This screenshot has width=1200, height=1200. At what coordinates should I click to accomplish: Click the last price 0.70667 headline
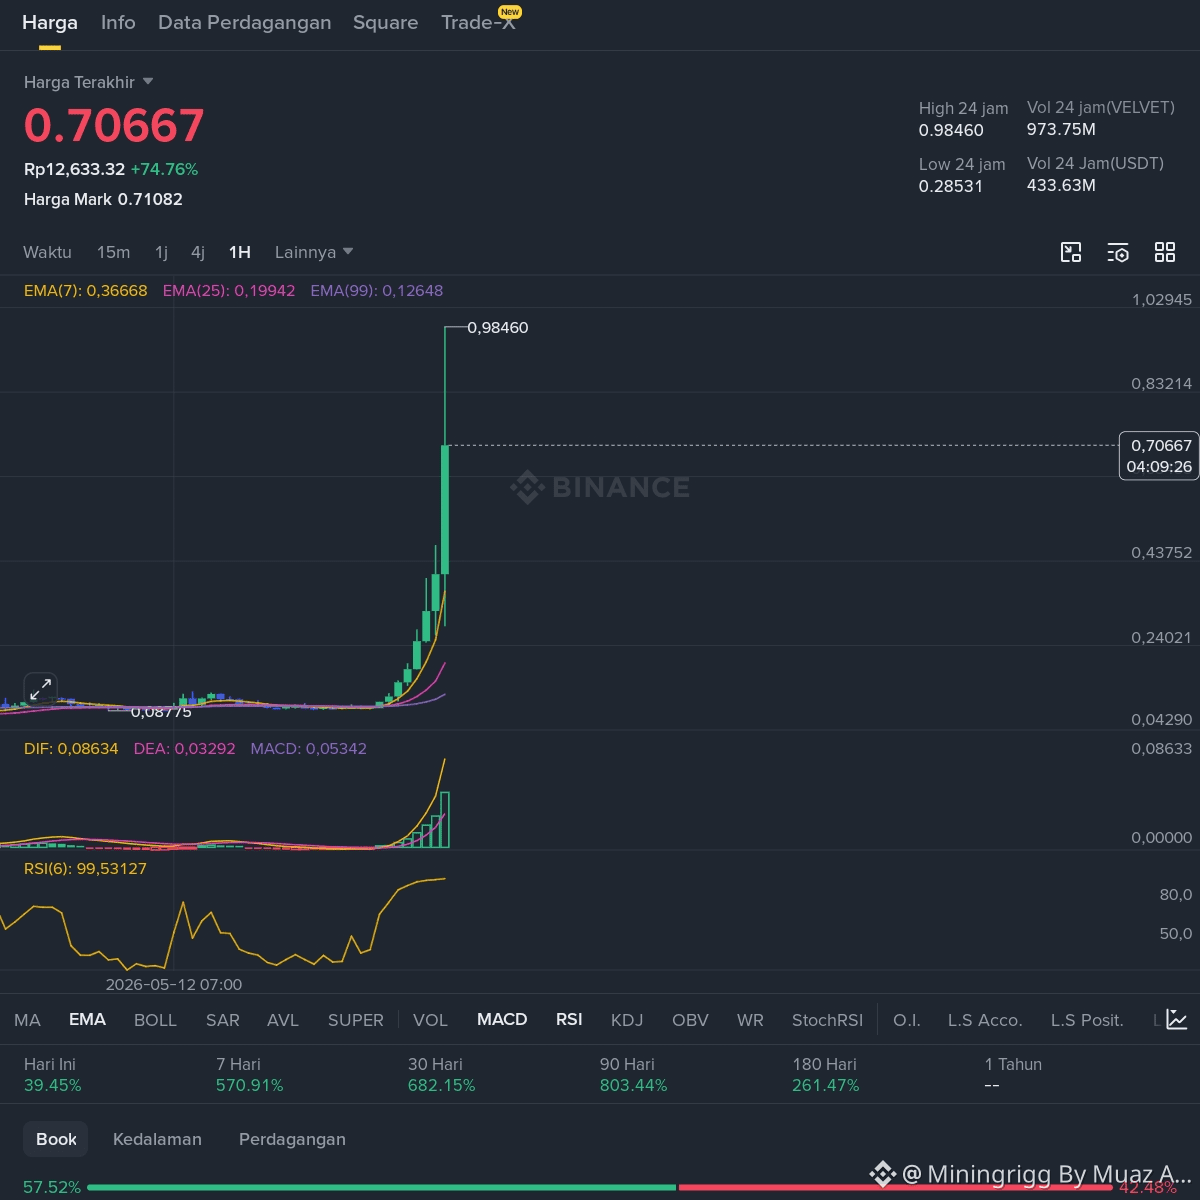[x=114, y=126]
